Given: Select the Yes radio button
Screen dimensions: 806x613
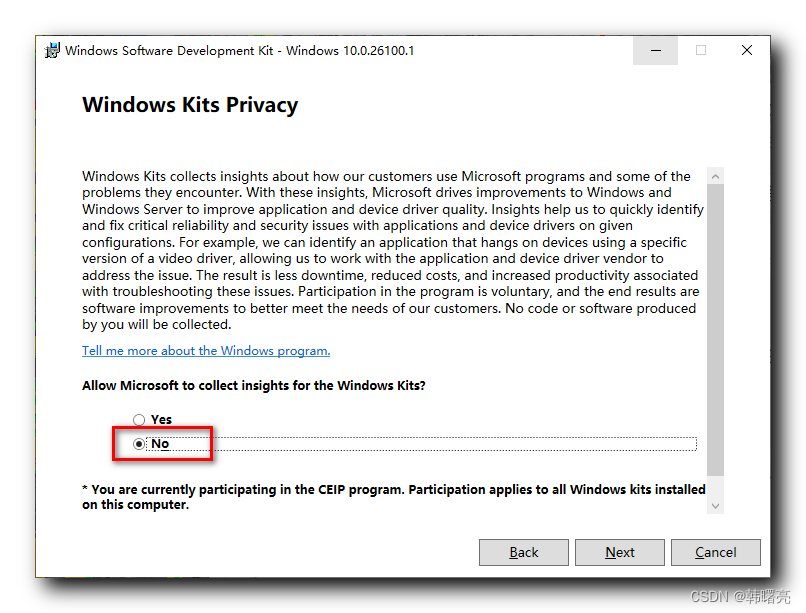Looking at the screenshot, I should [139, 419].
